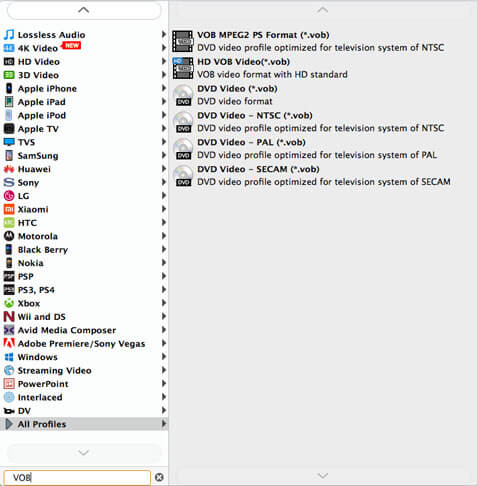Click the DVD Video - PAL disc icon
The width and height of the screenshot is (477, 486).
pyautogui.click(x=183, y=149)
